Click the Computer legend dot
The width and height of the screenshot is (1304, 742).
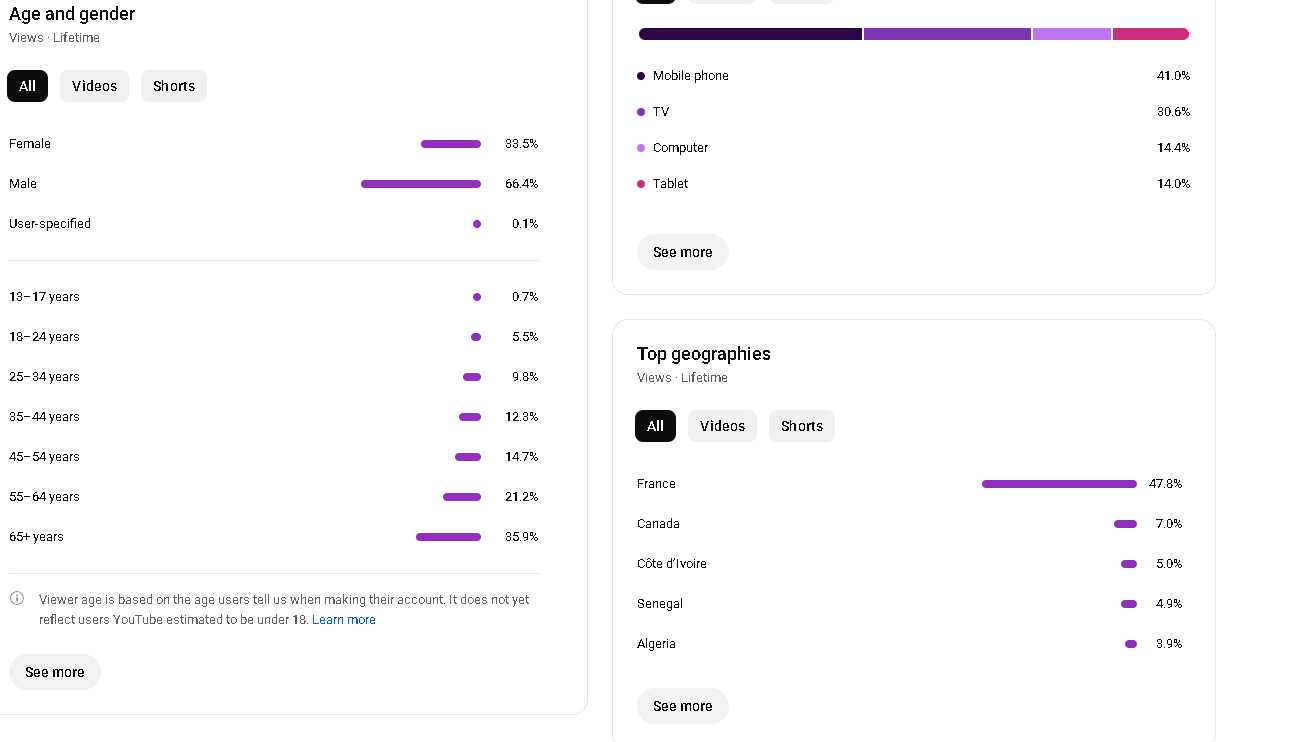(641, 148)
